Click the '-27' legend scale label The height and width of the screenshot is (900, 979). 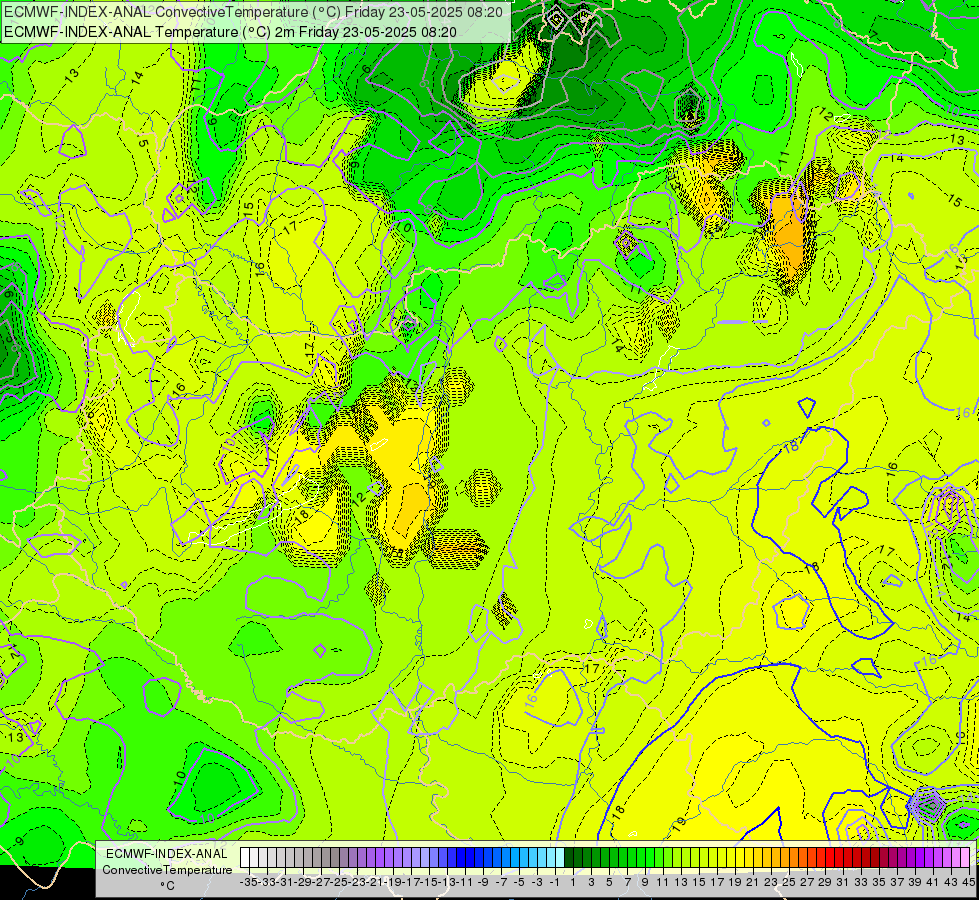point(322,883)
